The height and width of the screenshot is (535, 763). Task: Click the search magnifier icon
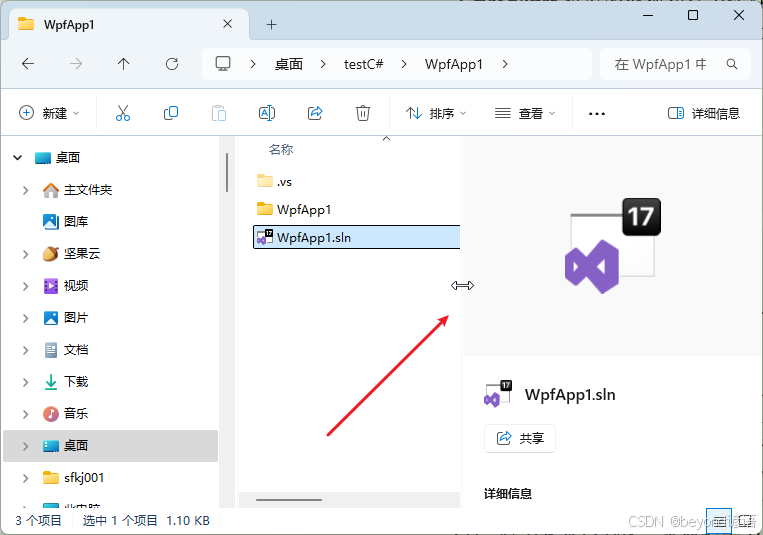coord(731,64)
